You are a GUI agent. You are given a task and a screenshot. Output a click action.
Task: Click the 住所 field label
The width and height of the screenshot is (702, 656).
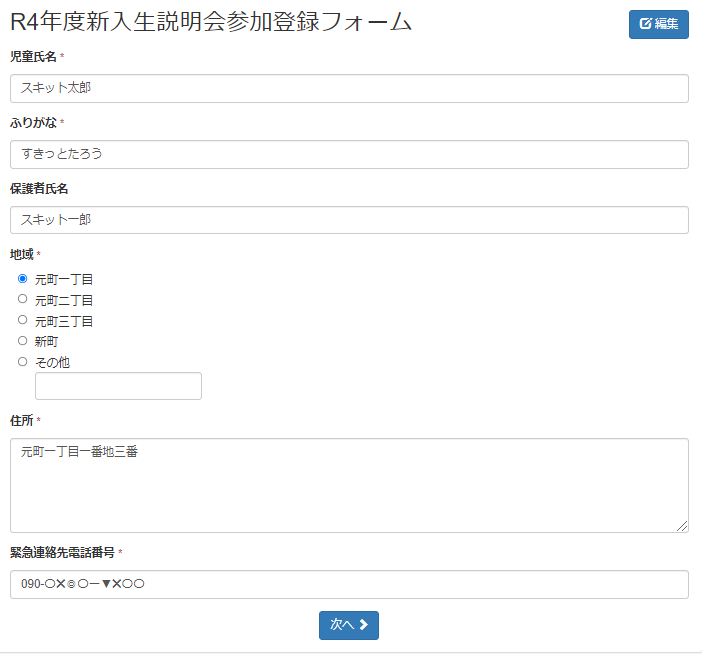(x=22, y=420)
